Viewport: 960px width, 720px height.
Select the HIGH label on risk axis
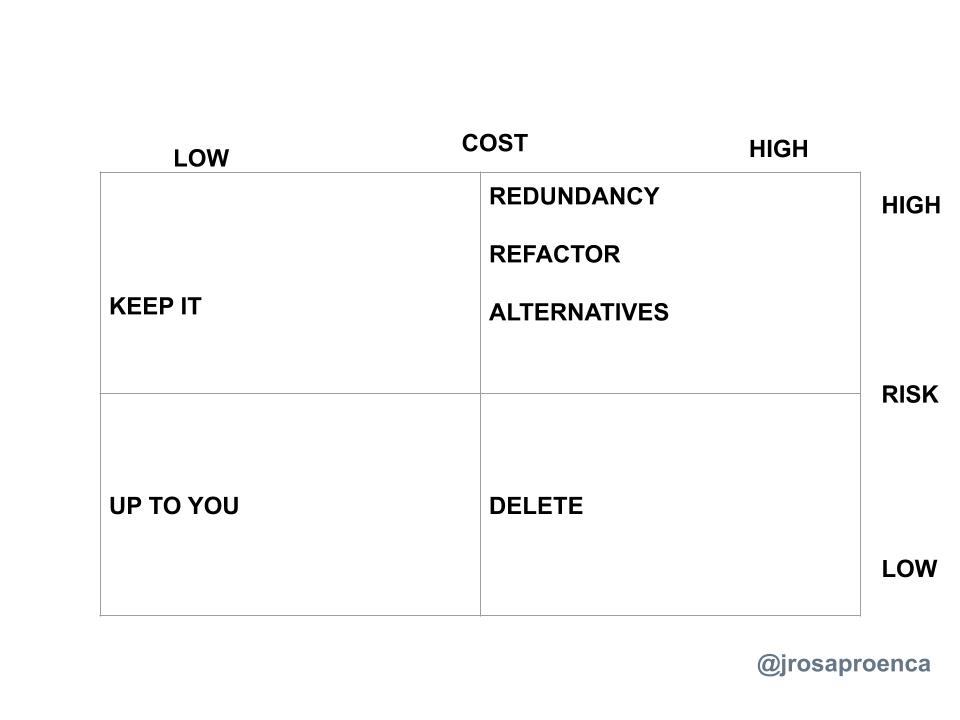[911, 205]
